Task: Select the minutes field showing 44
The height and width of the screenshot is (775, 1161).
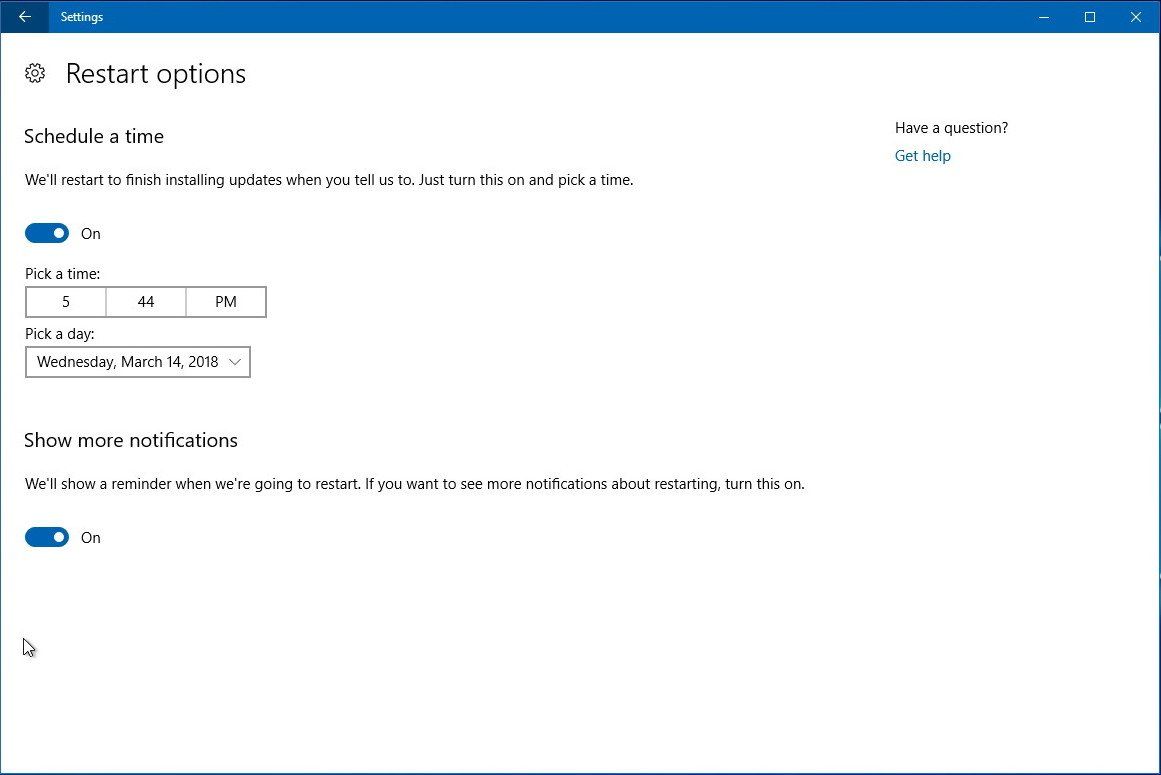Action: (x=145, y=301)
